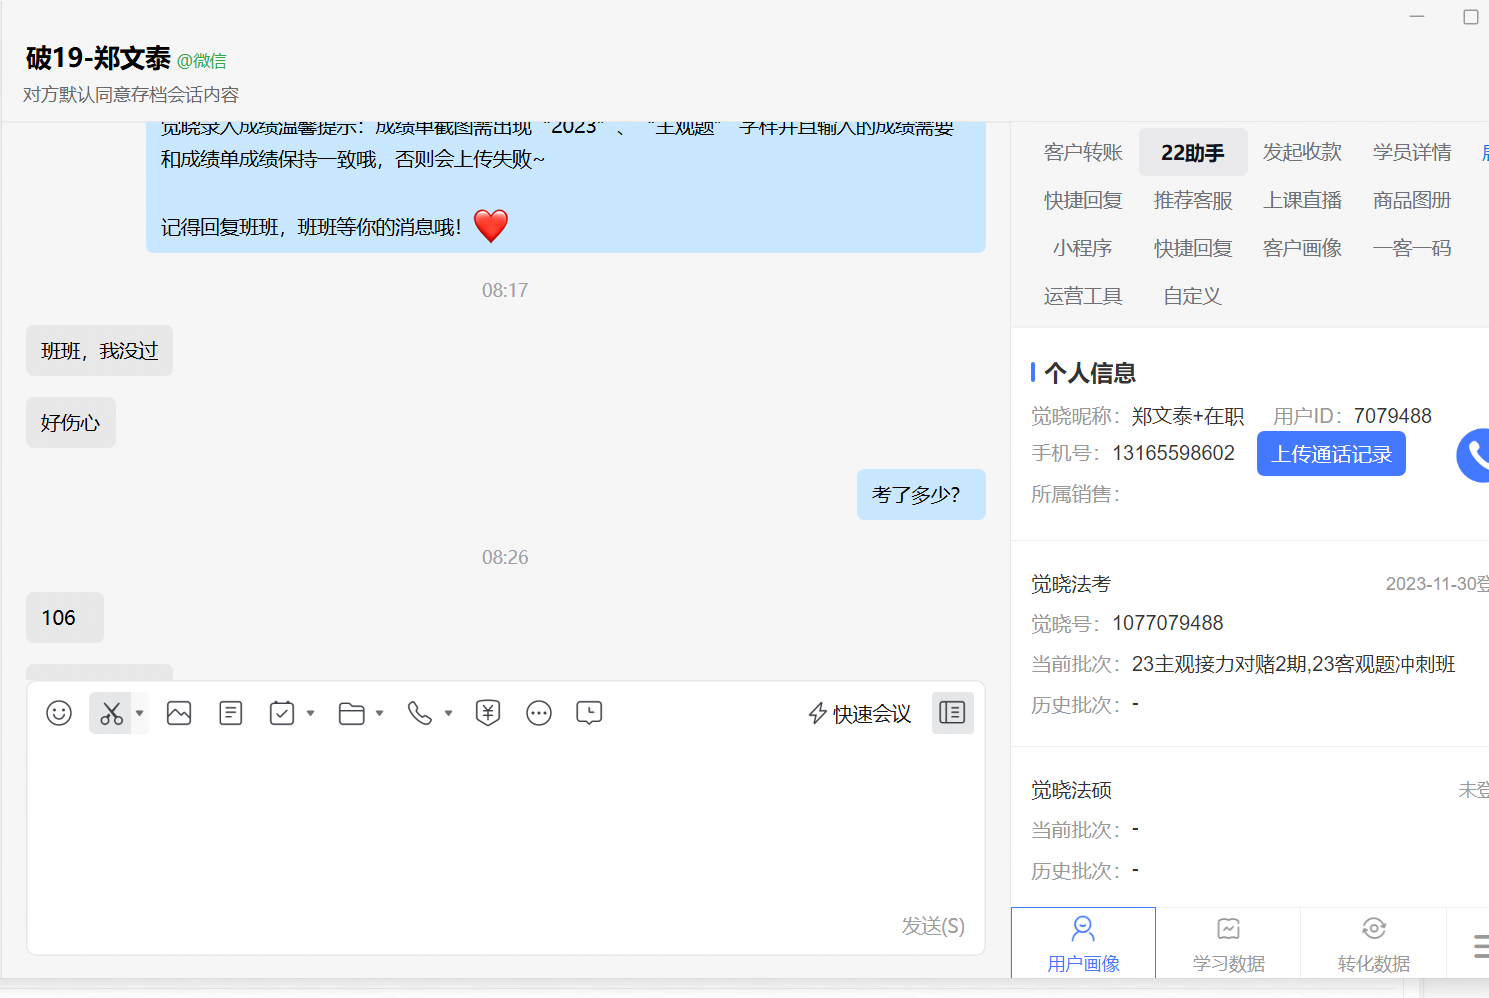
Task: Open the emoji picker
Action: [x=59, y=713]
